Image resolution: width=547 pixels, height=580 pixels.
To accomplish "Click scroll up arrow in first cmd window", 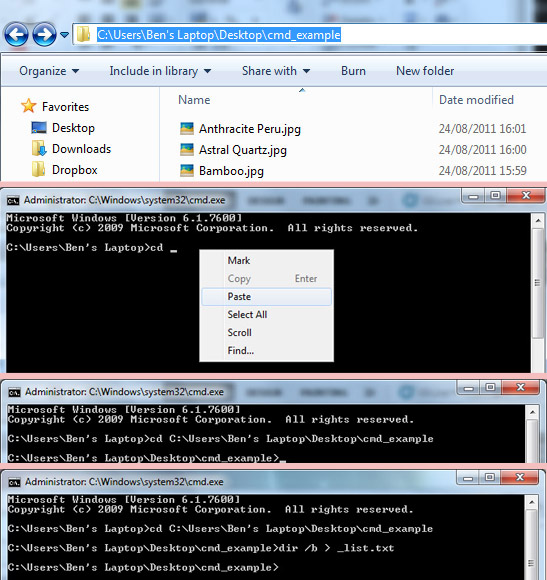I will 538,221.
